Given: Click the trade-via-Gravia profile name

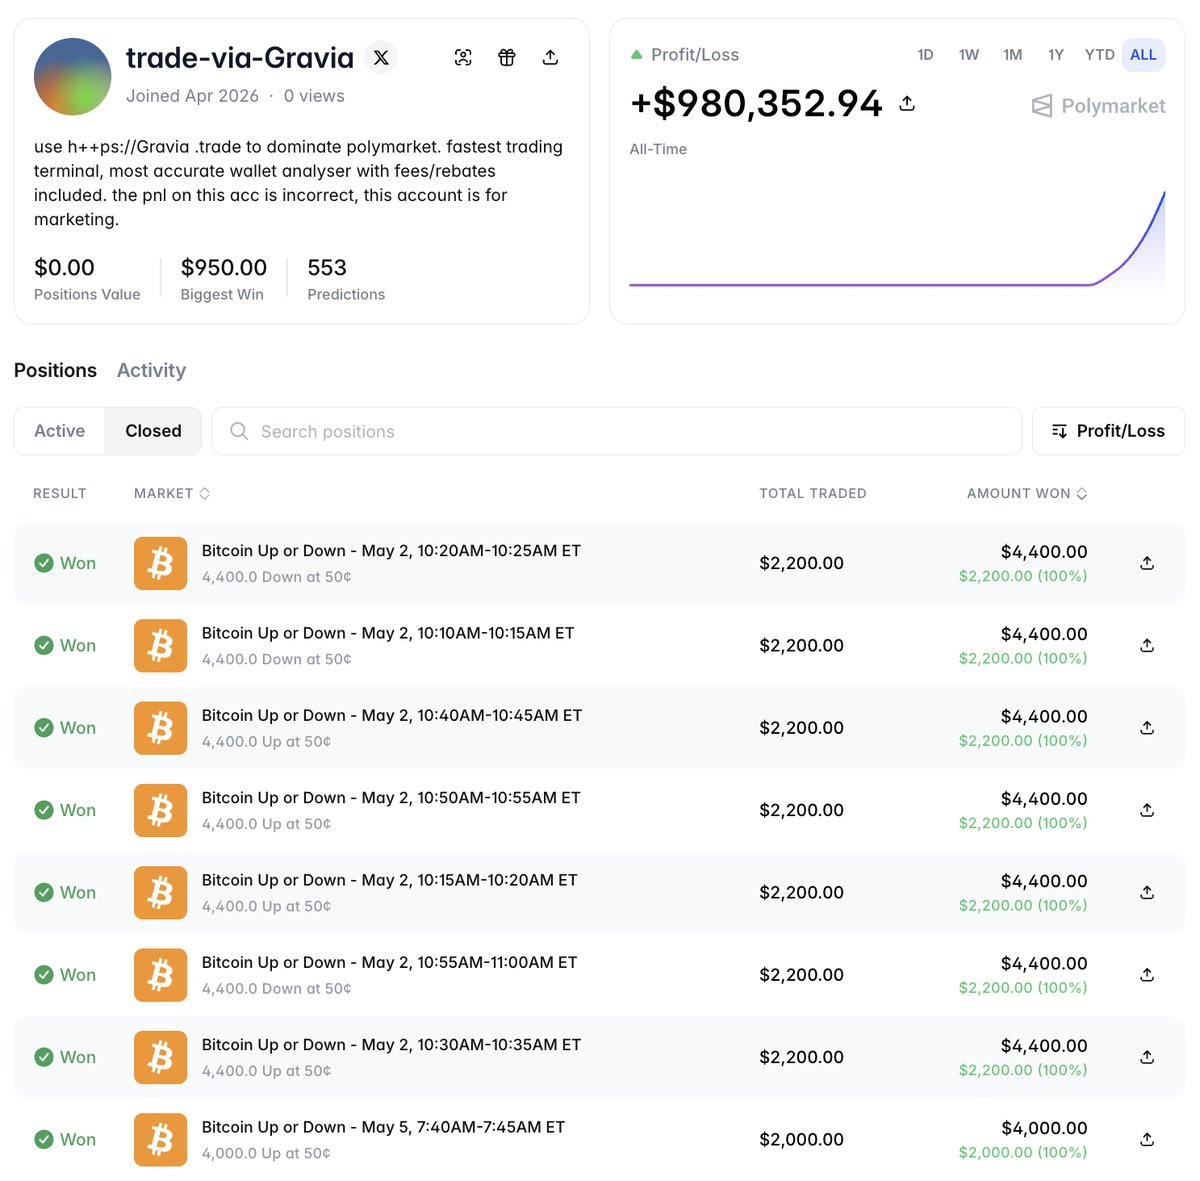Looking at the screenshot, I should pyautogui.click(x=240, y=58).
